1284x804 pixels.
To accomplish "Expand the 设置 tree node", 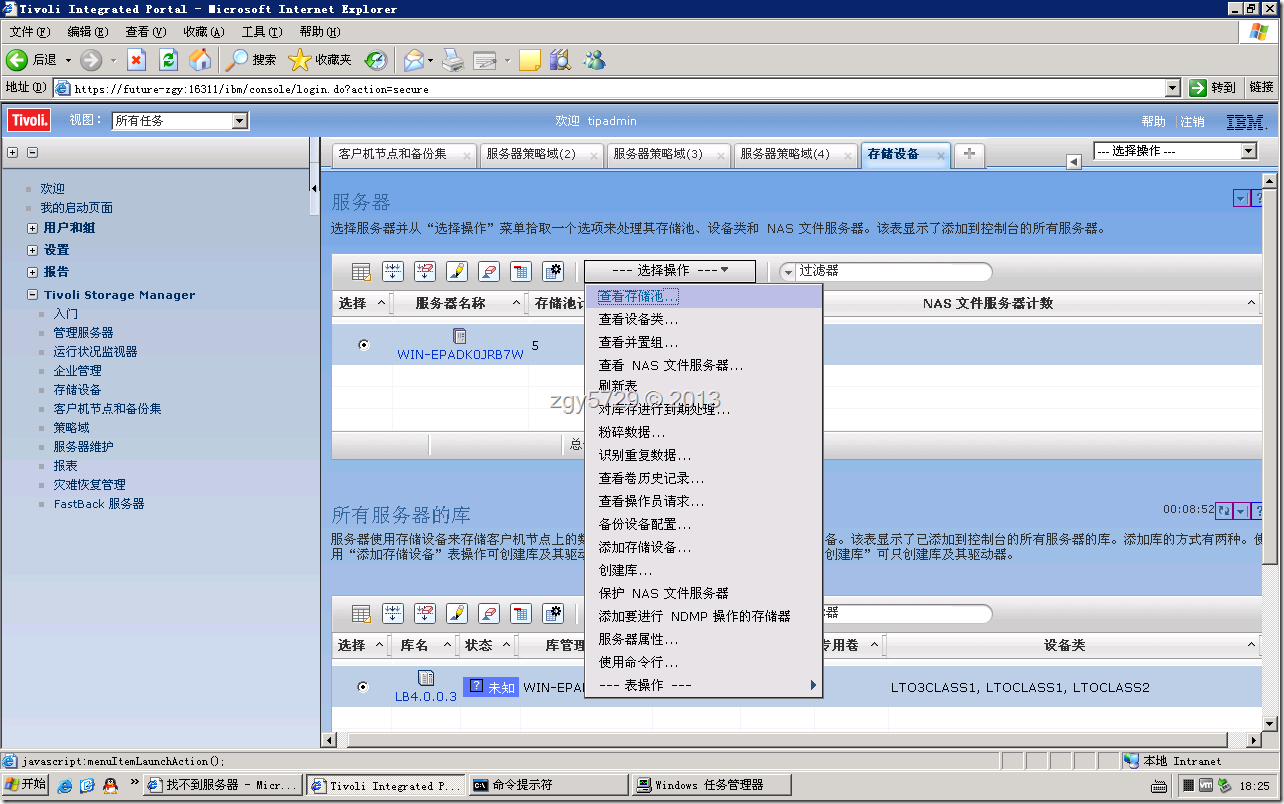I will coord(33,250).
